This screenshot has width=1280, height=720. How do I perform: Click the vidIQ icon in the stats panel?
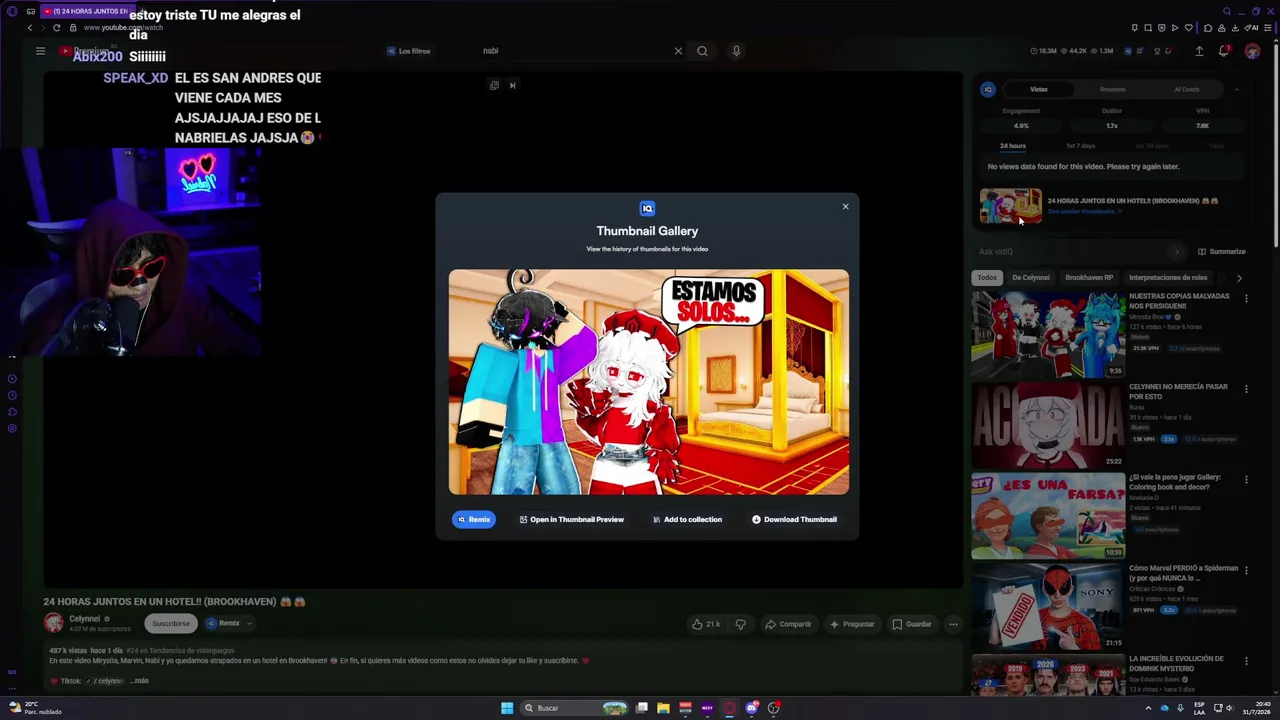tap(988, 89)
